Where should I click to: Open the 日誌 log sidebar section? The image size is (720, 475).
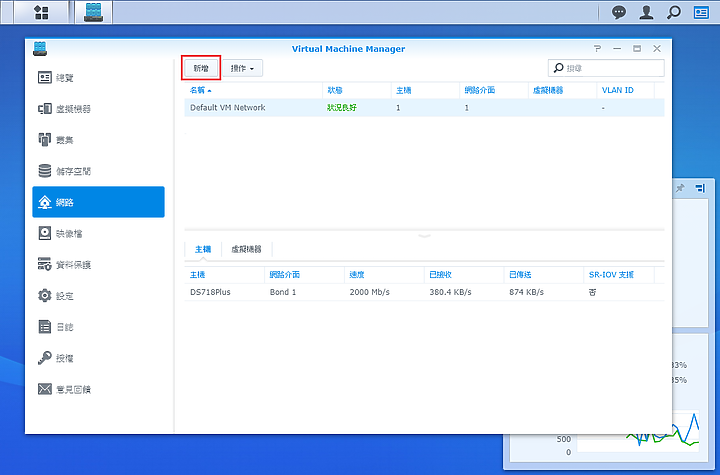(x=98, y=327)
